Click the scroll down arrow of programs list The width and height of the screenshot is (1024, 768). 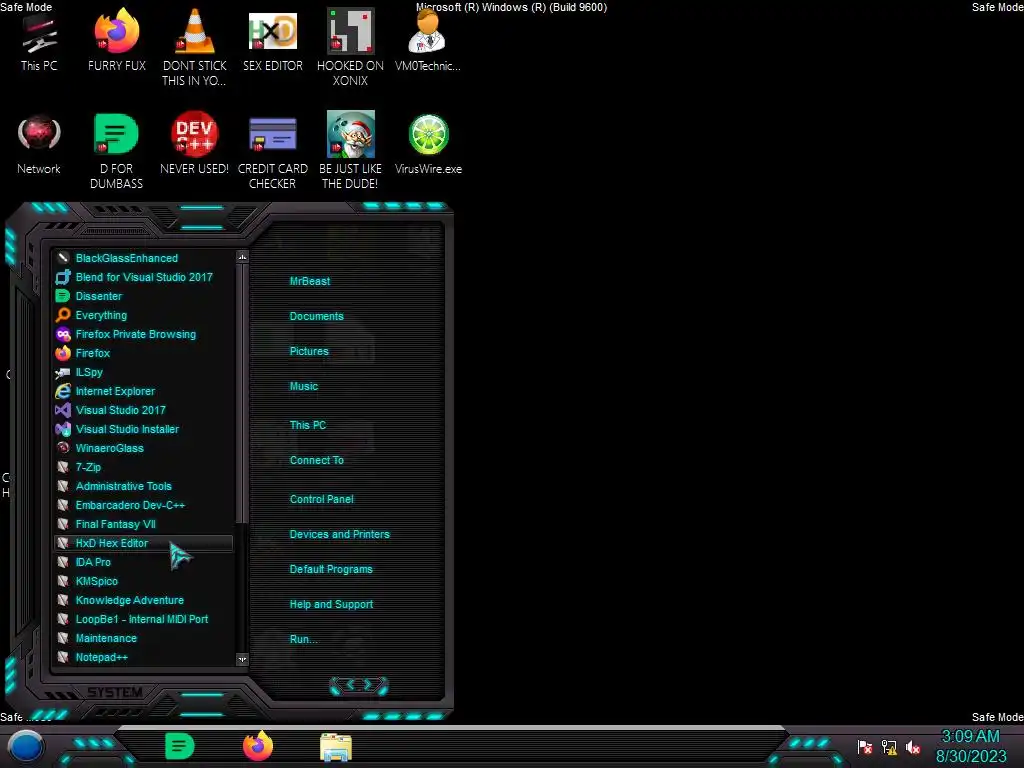pos(242,660)
